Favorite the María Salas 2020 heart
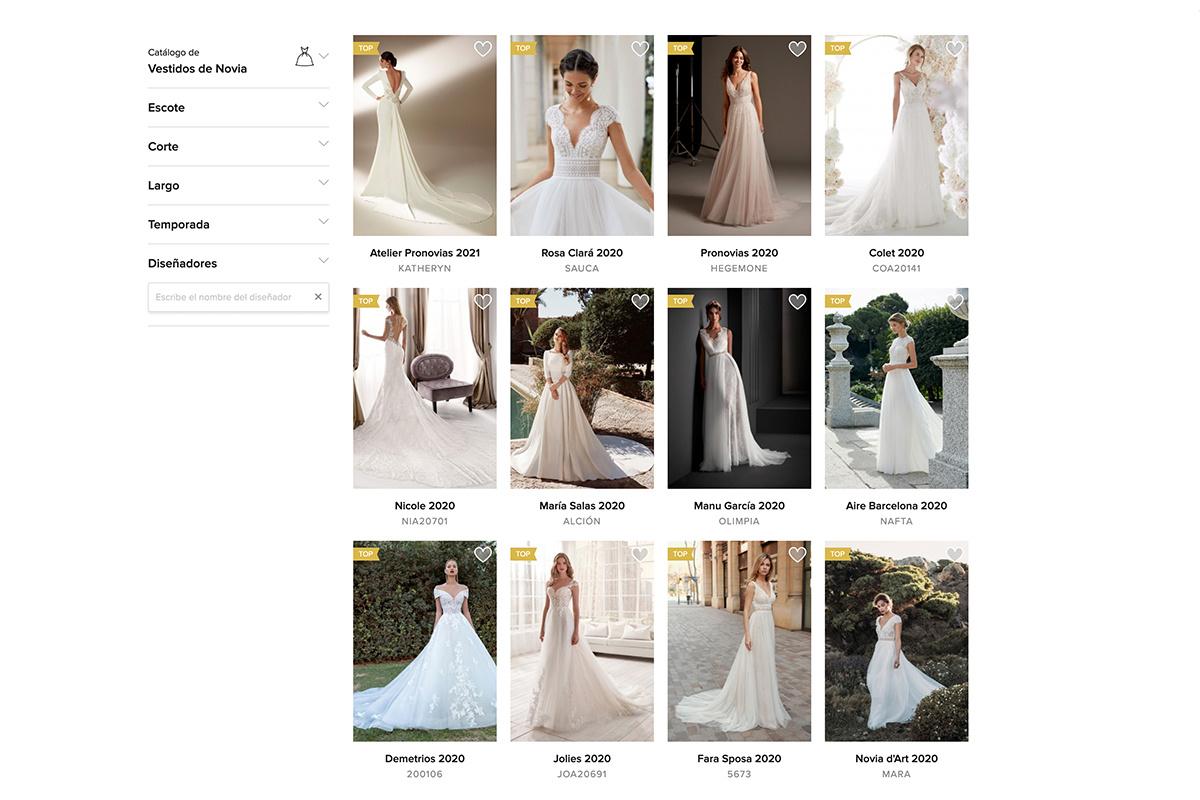Image resolution: width=1200 pixels, height=800 pixels. (640, 302)
